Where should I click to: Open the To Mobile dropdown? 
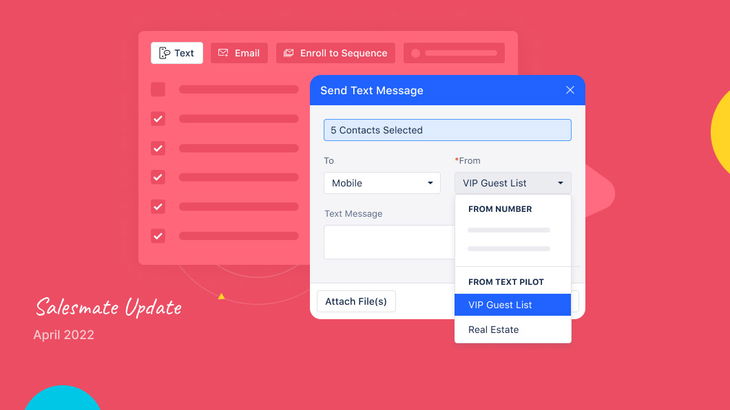(x=382, y=183)
